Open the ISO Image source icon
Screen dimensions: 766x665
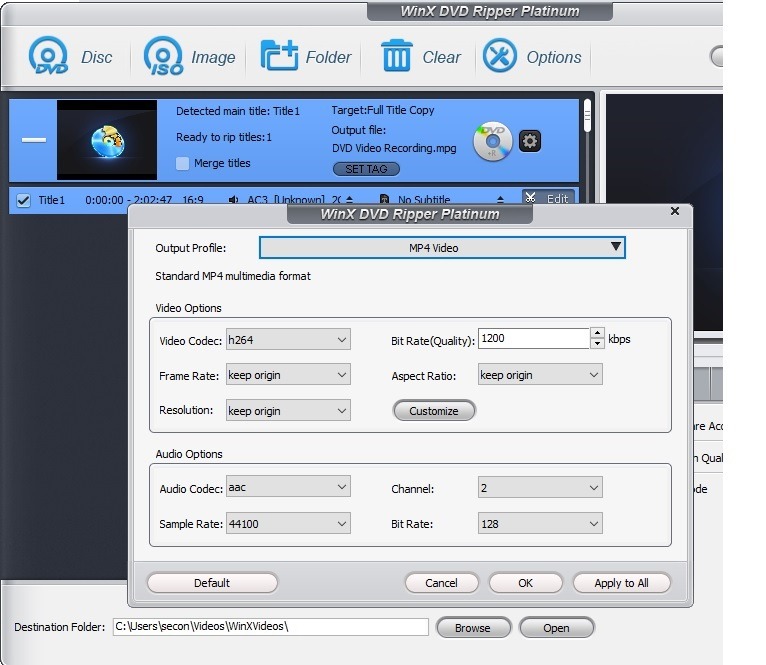(164, 56)
